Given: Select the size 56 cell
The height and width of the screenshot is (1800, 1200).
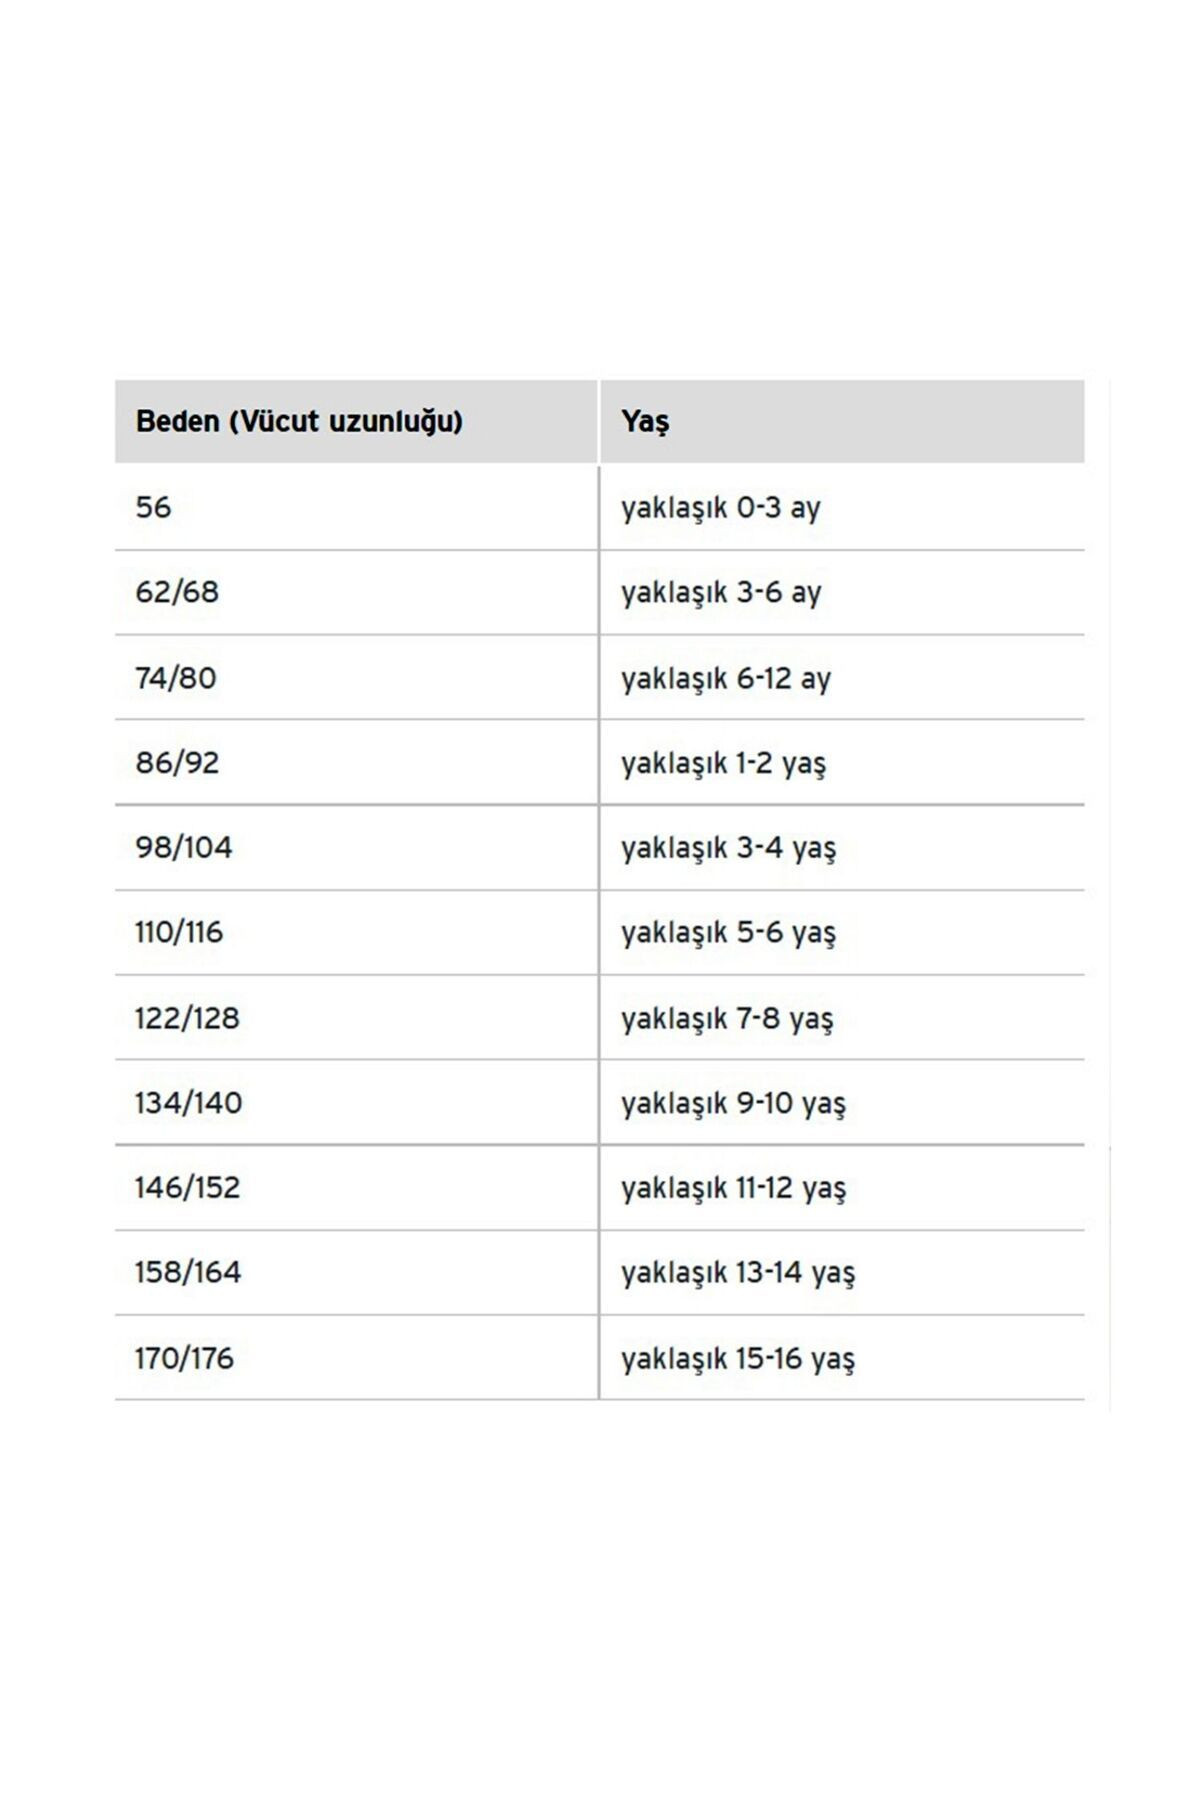Looking at the screenshot, I should click(356, 507).
